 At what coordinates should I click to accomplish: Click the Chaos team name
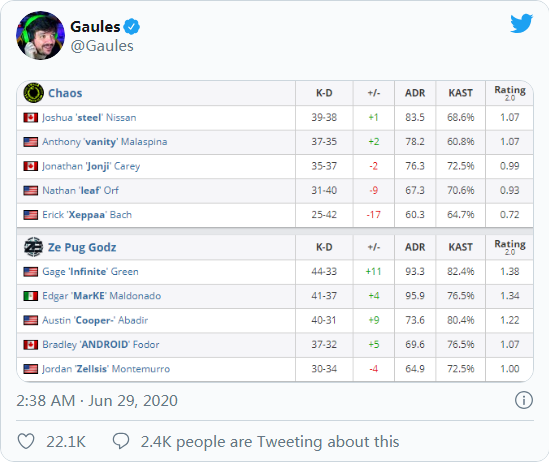65,93
